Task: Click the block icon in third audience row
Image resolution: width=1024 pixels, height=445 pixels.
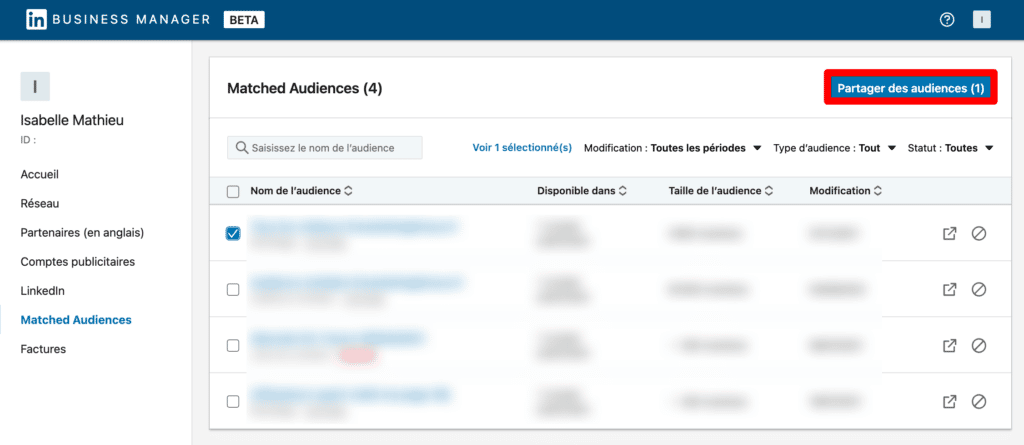Action: click(x=979, y=345)
